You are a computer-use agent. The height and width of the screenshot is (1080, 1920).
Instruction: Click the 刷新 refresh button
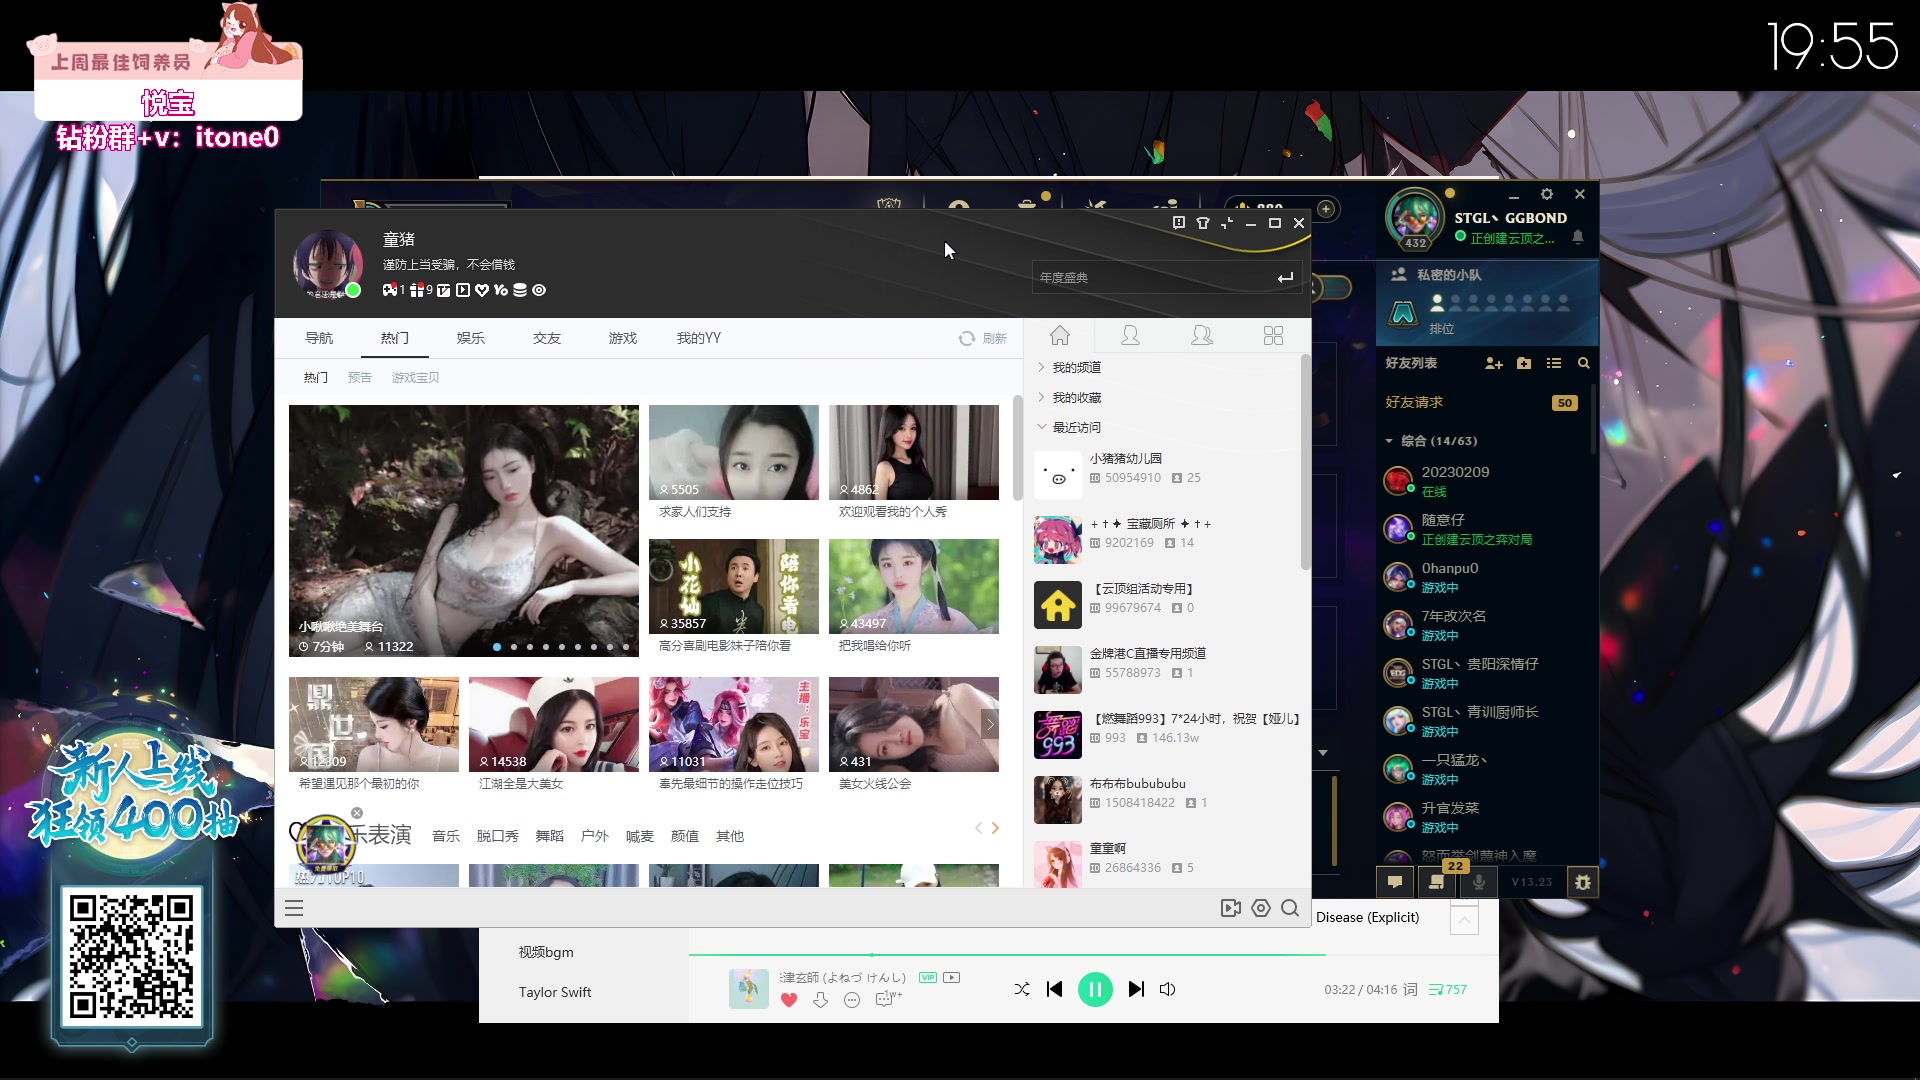[x=983, y=338]
